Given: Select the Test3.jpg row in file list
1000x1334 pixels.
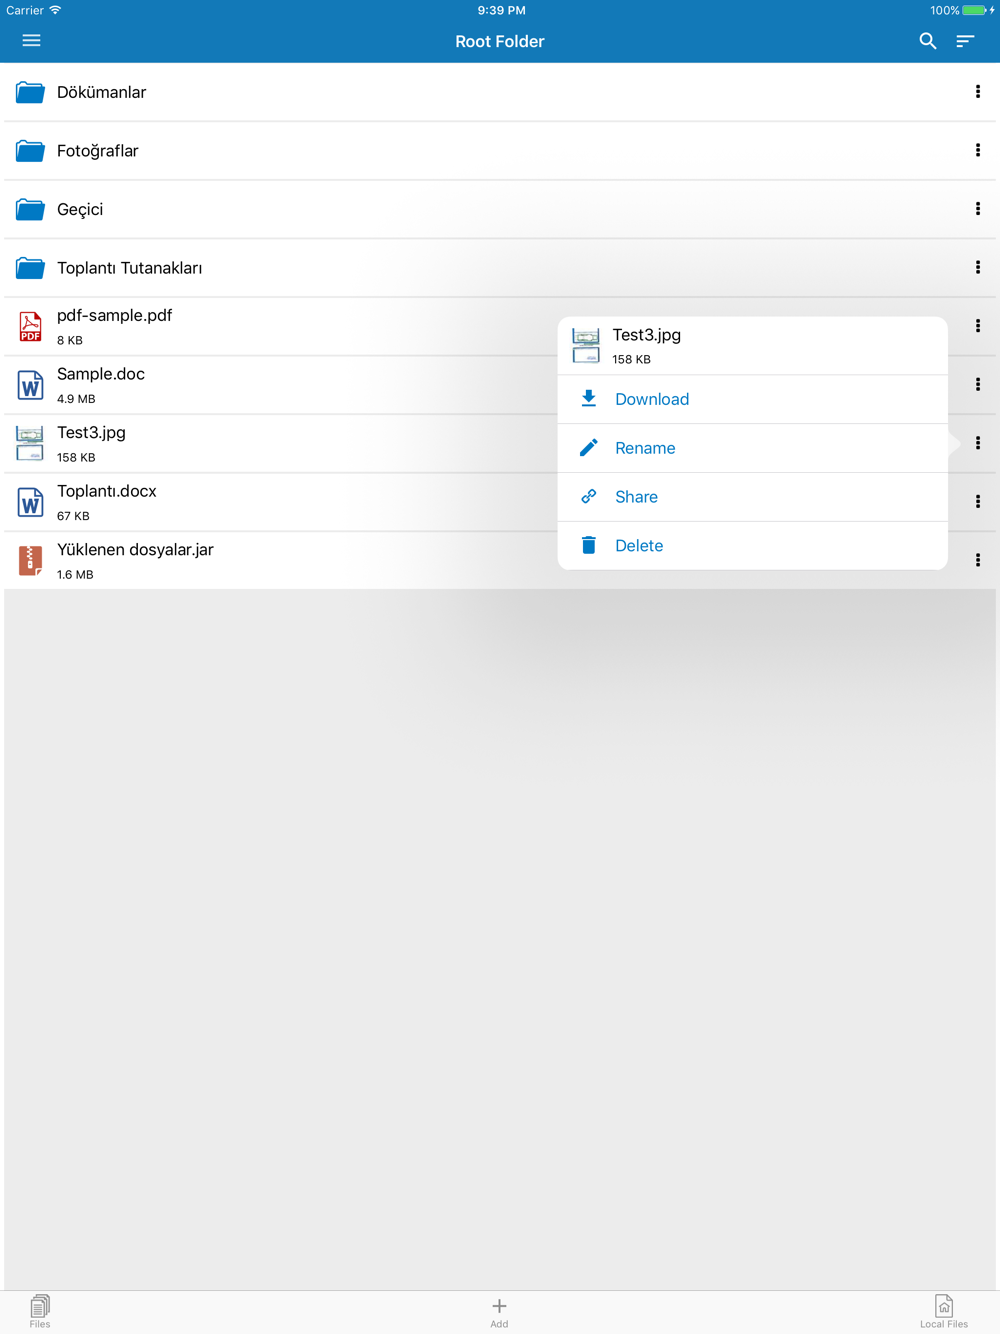Looking at the screenshot, I should pos(280,443).
